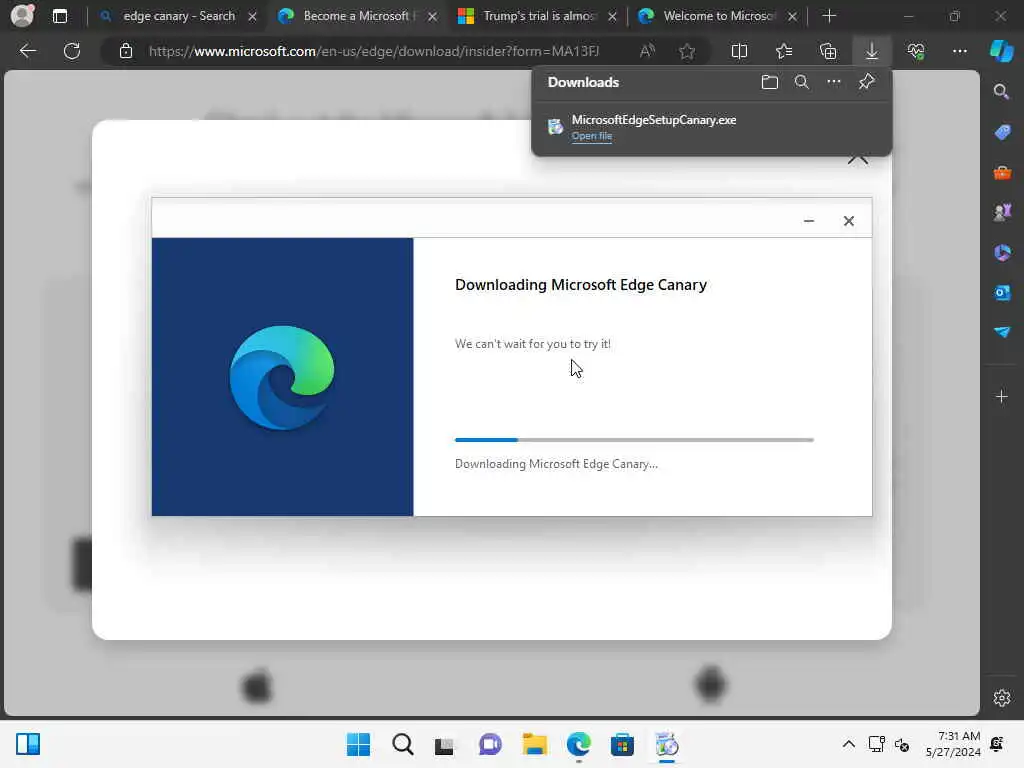Open Browser essentials heart icon

pos(916,51)
